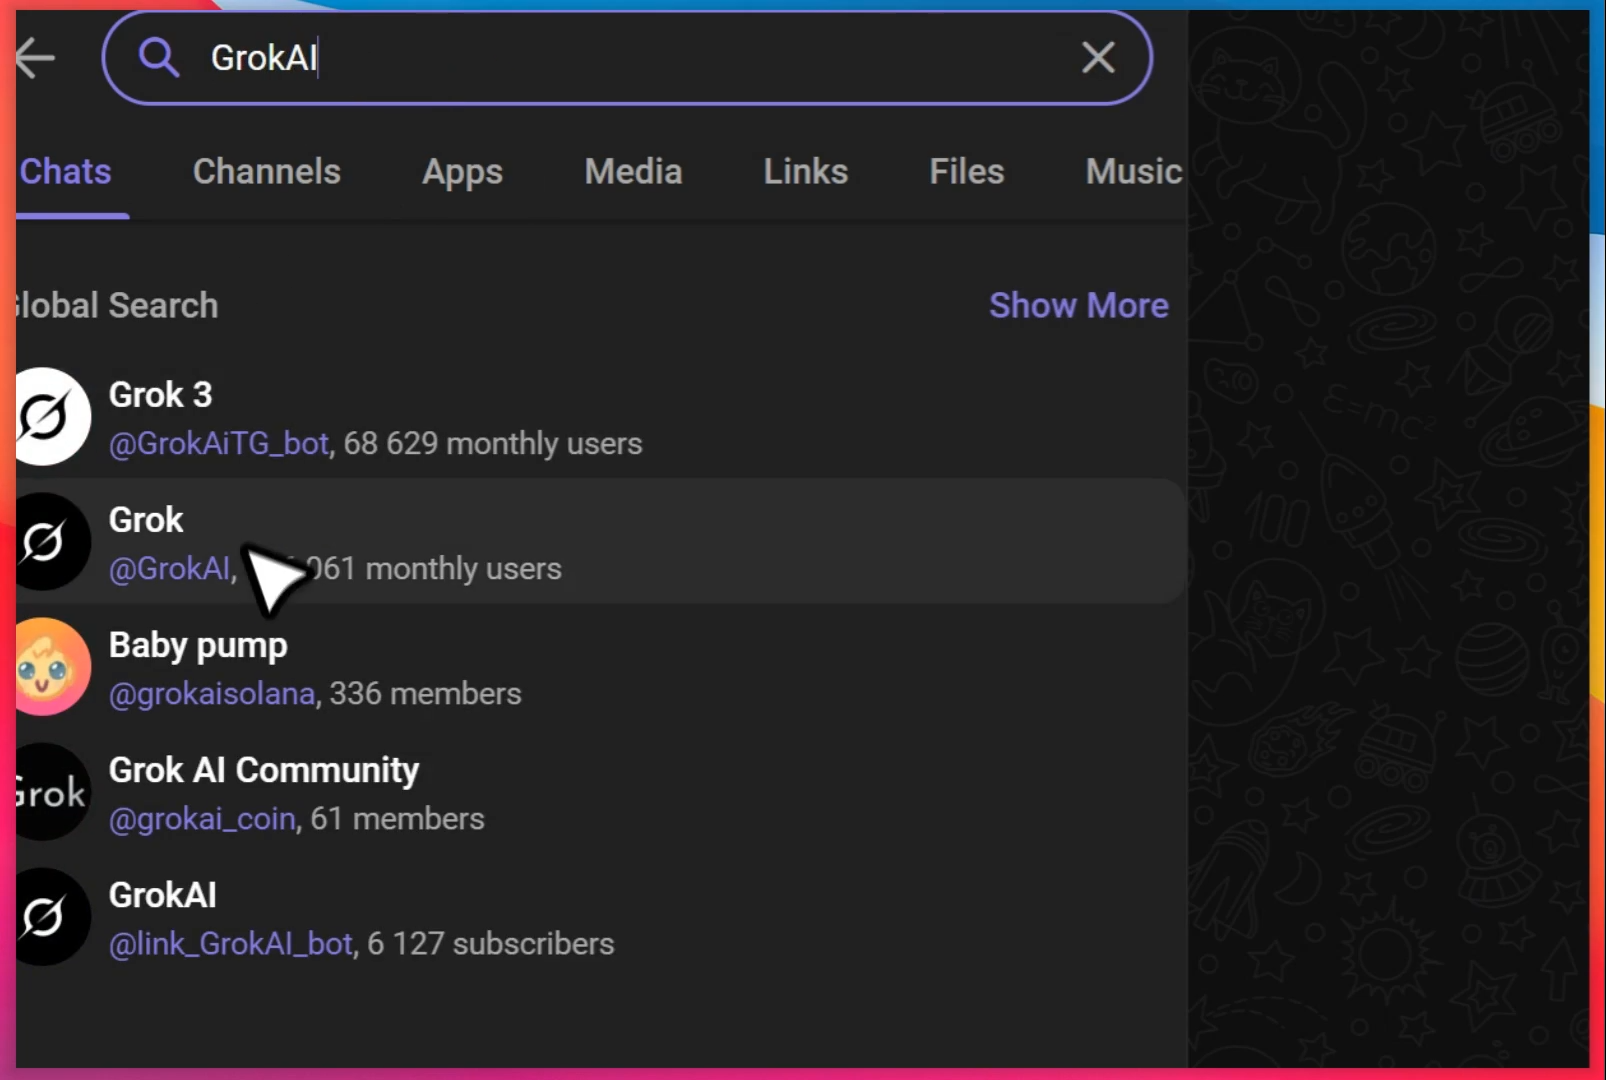This screenshot has height=1080, width=1606.
Task: Click the 6 127 subscribers text
Action: click(491, 943)
